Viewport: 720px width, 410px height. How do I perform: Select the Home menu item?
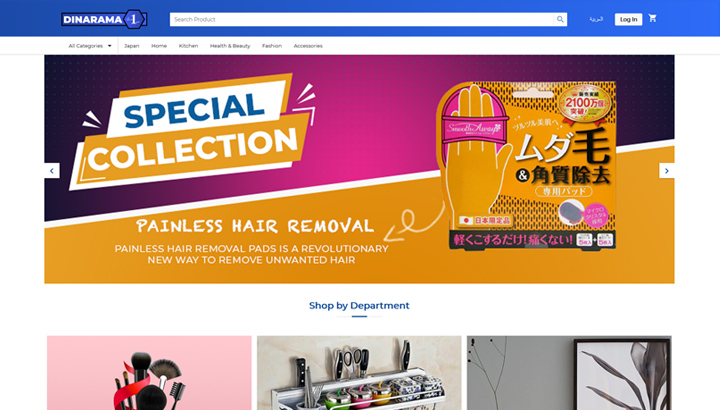coord(159,46)
